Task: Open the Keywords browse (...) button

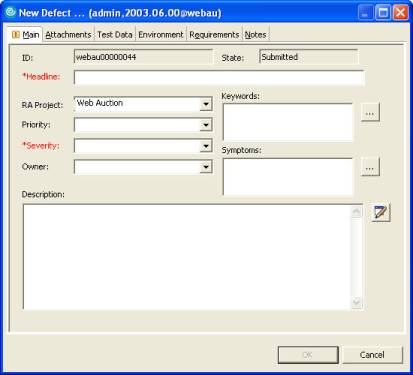Action: click(370, 112)
